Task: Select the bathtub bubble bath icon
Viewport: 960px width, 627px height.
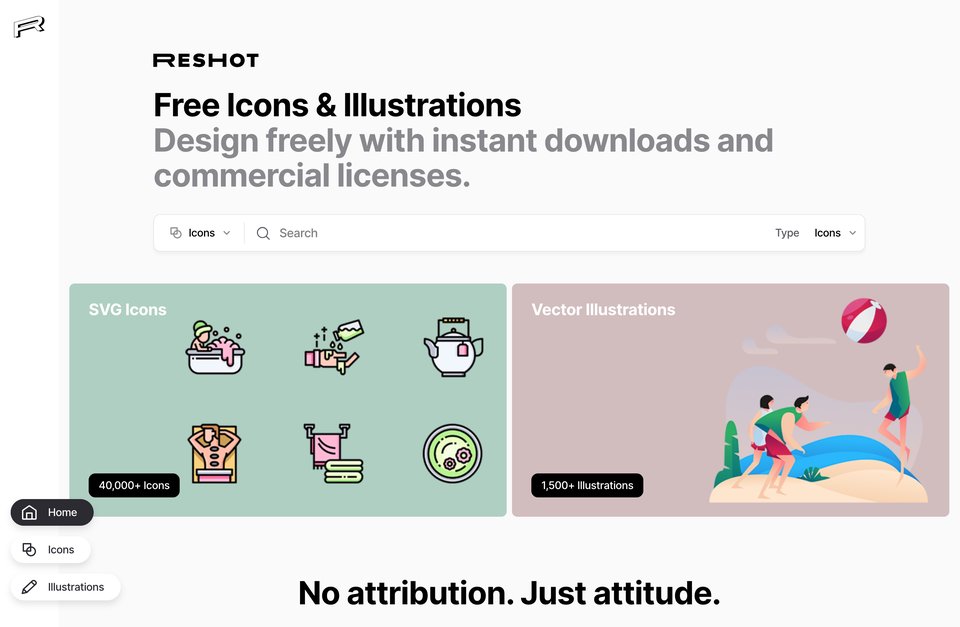Action: [215, 347]
